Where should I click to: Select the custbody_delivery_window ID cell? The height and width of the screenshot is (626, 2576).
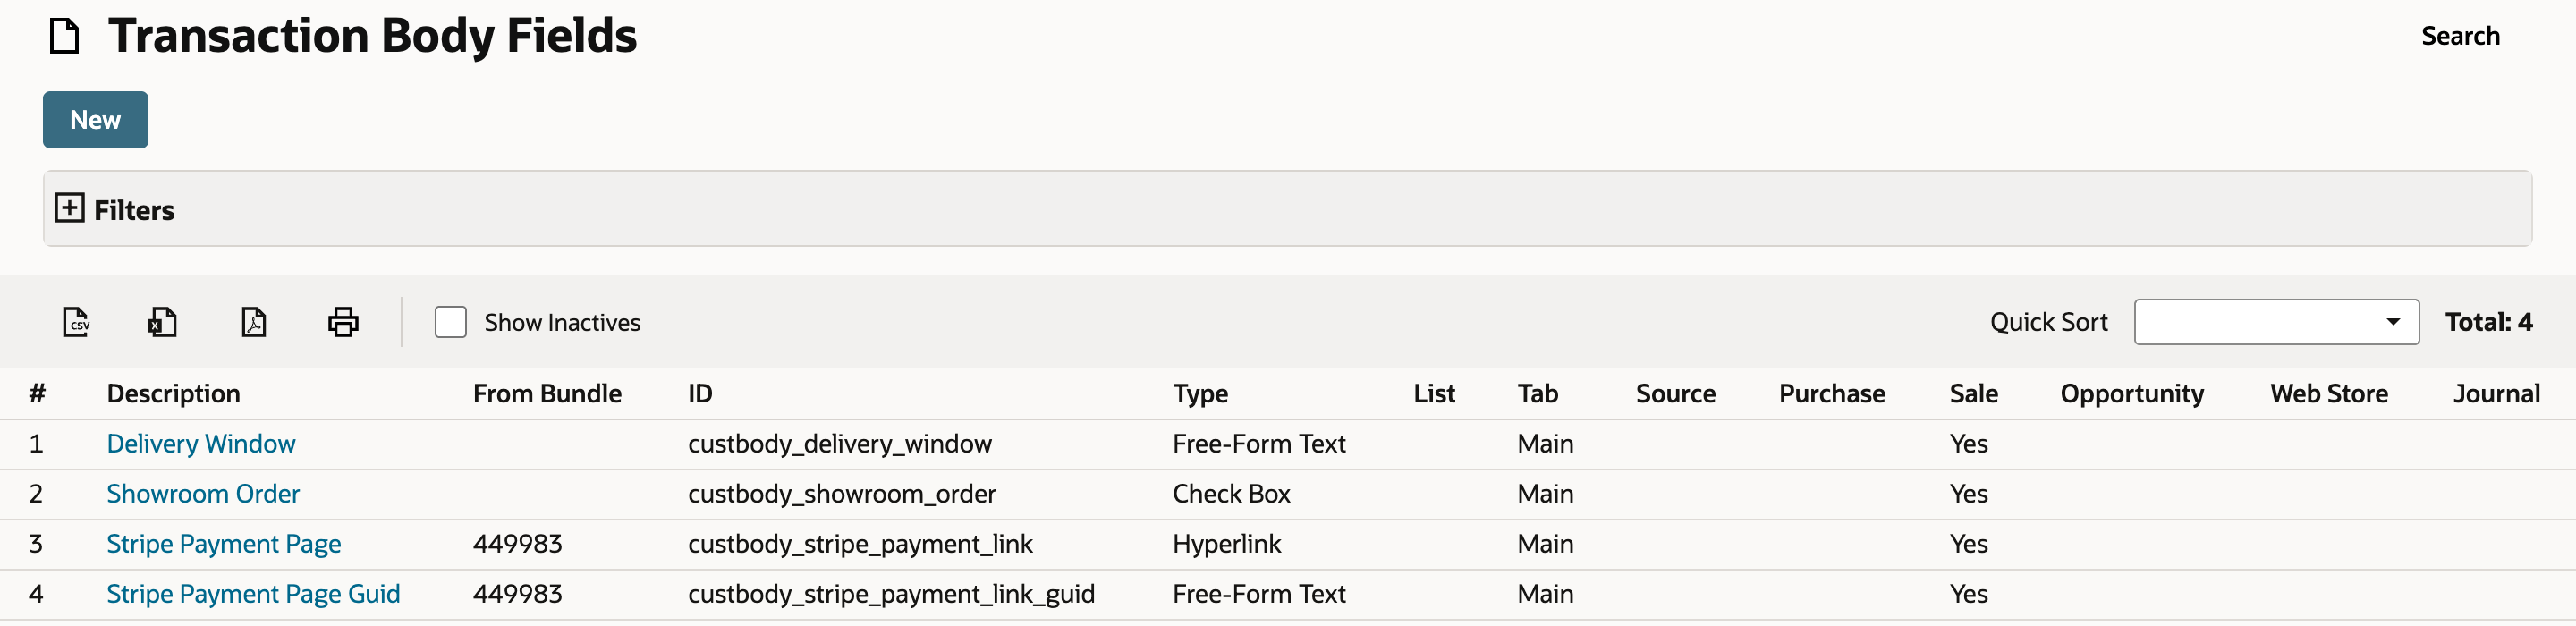(x=840, y=444)
